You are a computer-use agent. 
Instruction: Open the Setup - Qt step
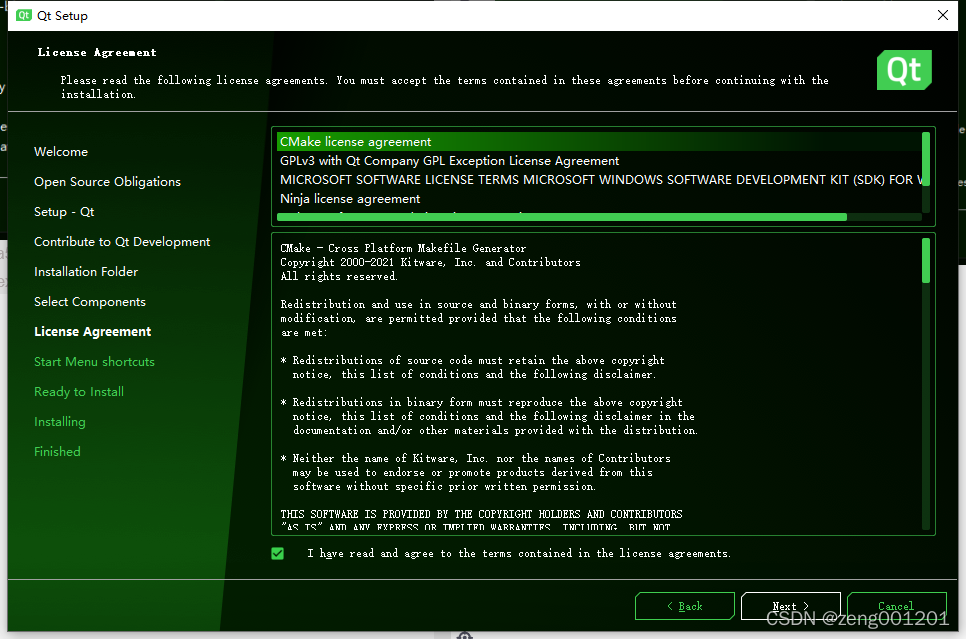(x=64, y=211)
